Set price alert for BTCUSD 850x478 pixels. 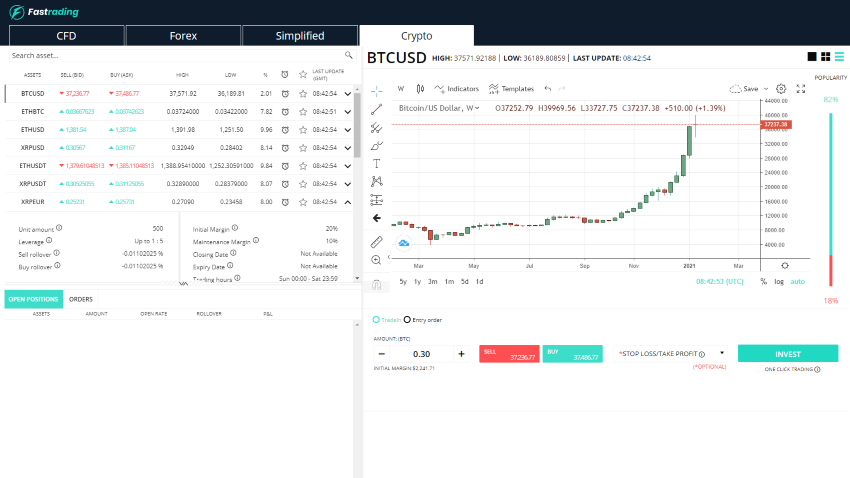[x=285, y=94]
